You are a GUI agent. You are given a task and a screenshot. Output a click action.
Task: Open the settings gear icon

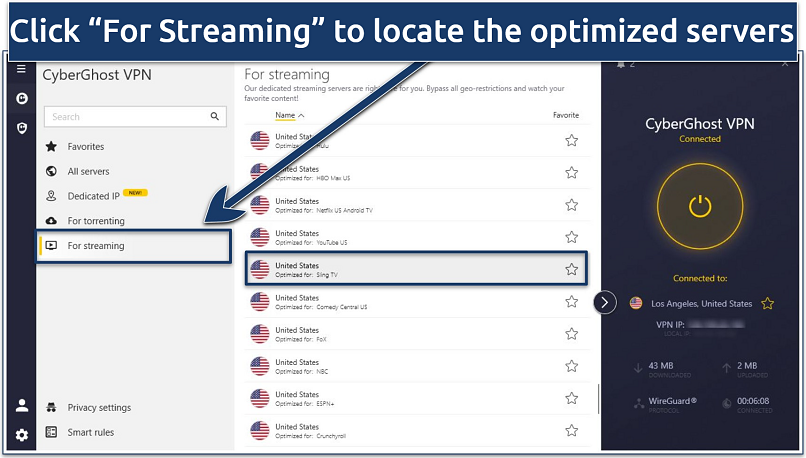point(21,435)
